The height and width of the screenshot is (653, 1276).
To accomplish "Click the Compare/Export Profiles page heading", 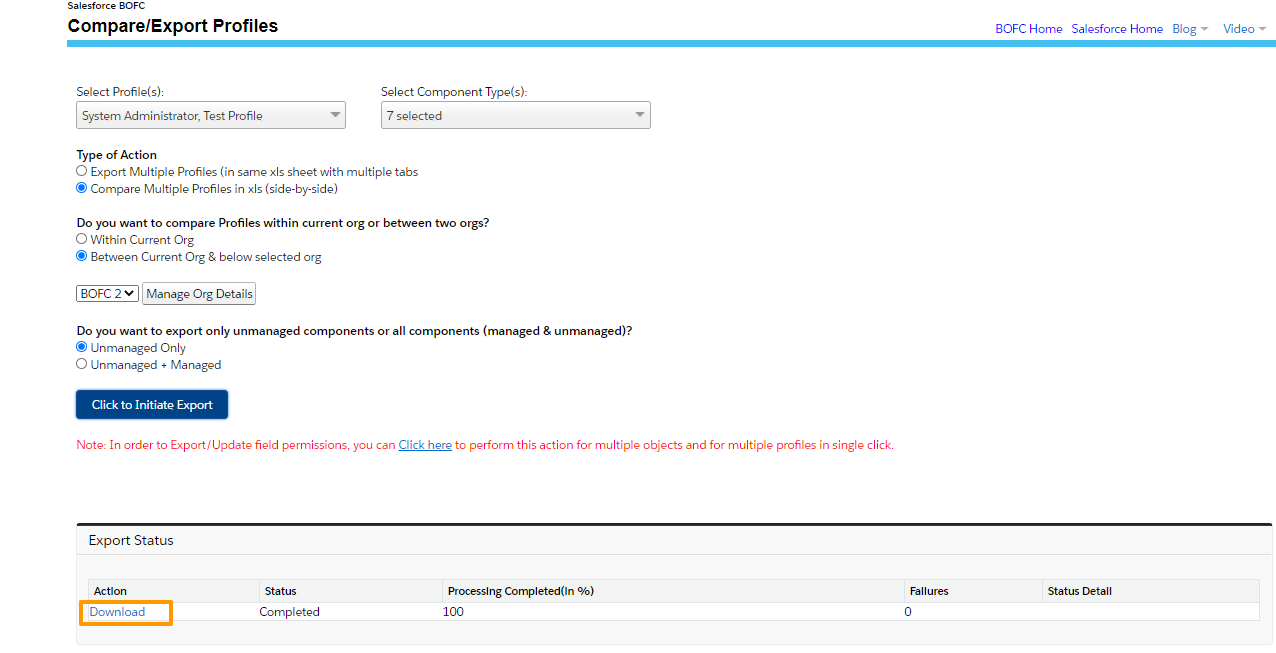I will pos(173,26).
